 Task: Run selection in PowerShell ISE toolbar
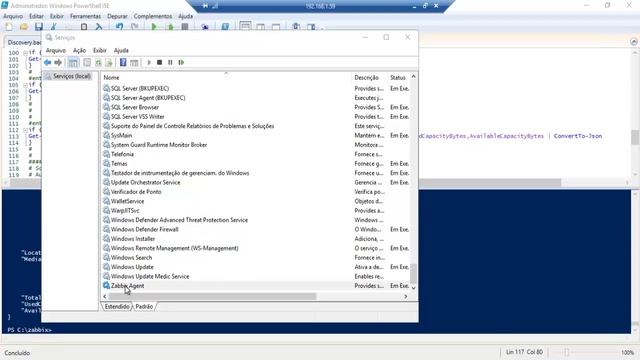tap(170, 27)
